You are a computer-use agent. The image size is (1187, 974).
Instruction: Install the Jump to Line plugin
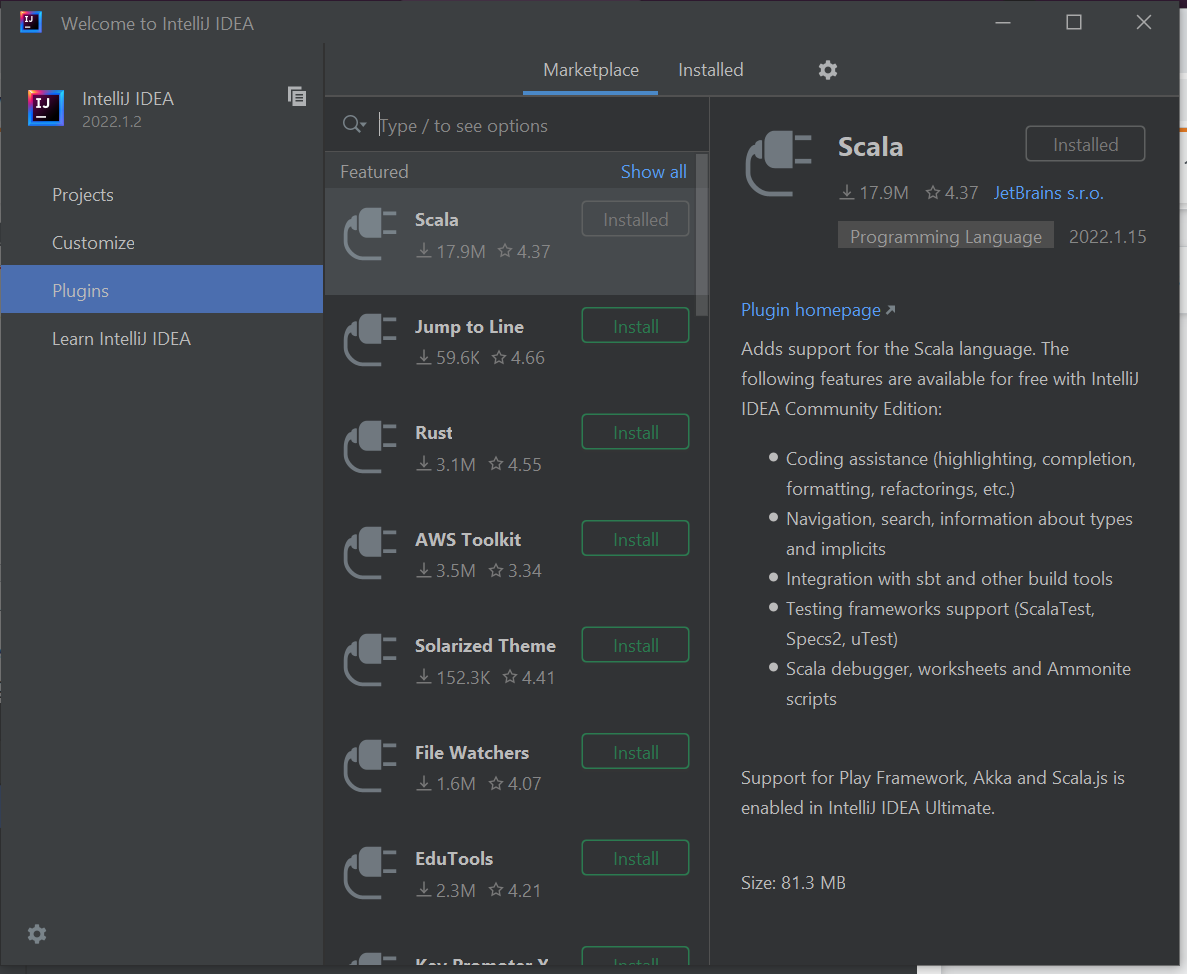pyautogui.click(x=635, y=325)
